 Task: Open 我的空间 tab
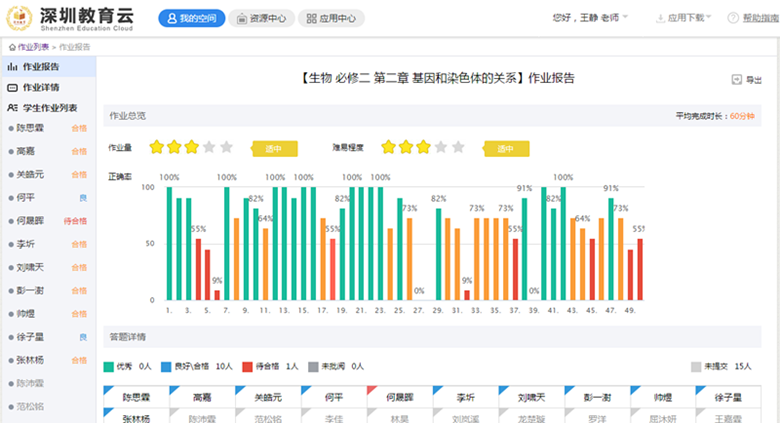pyautogui.click(x=192, y=18)
